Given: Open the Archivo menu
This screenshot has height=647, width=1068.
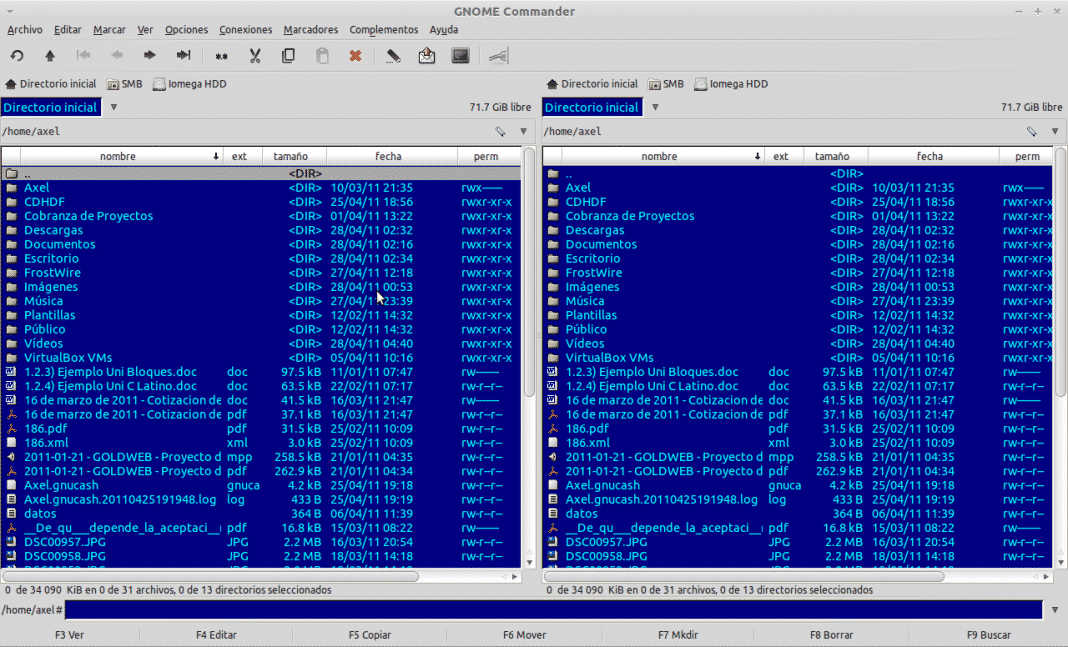Looking at the screenshot, I should [x=25, y=30].
